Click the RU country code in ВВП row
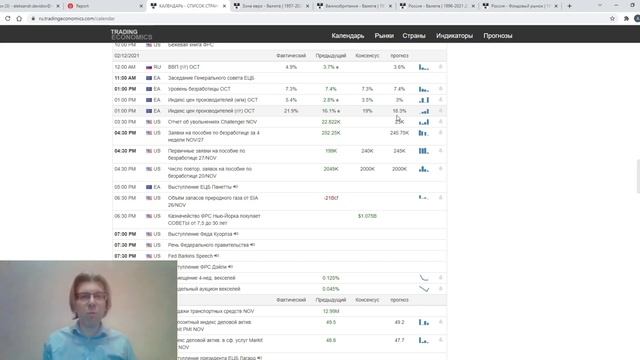 tap(157, 67)
